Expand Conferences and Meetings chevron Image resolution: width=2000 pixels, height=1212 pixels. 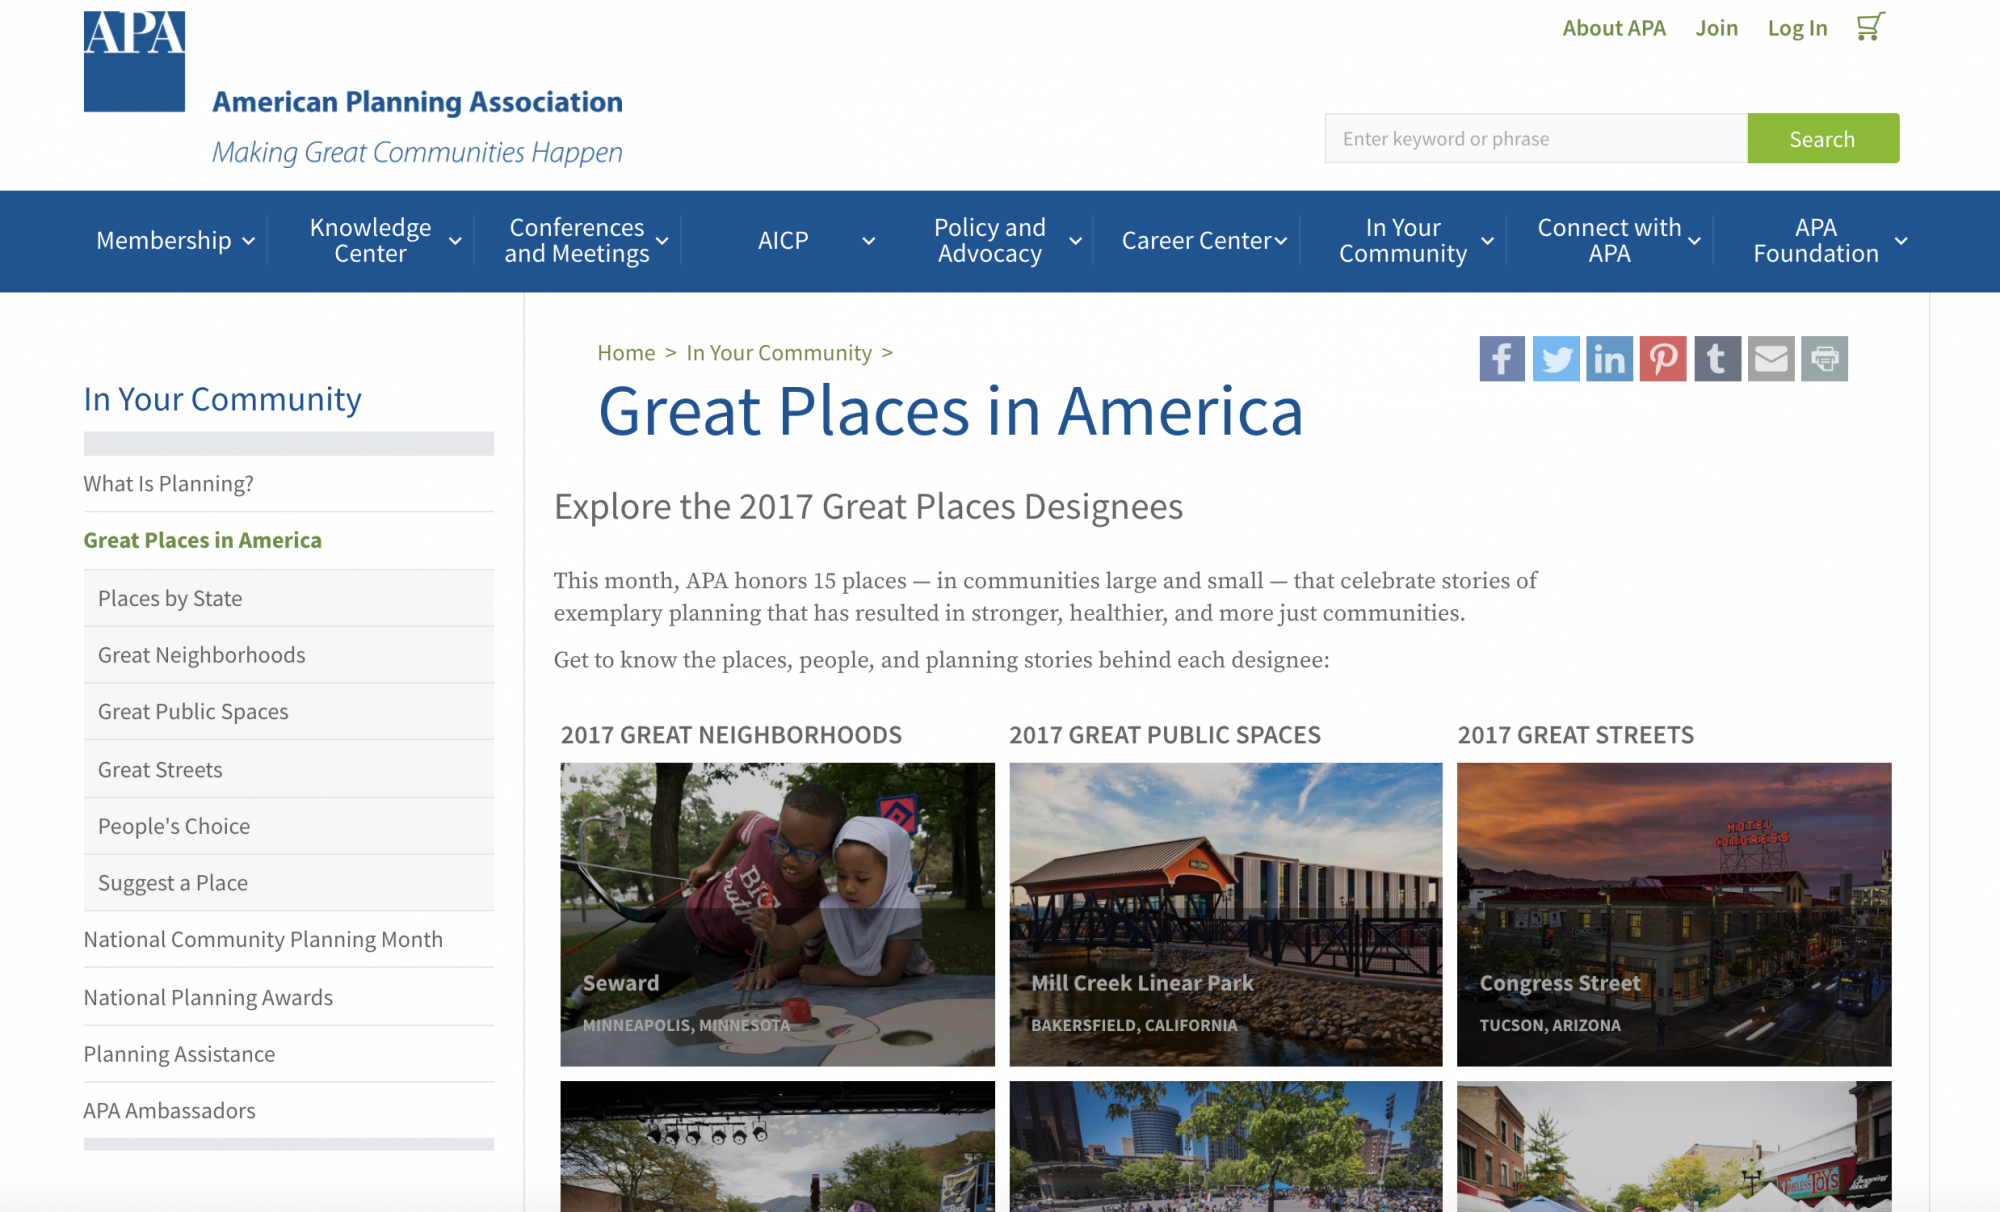coord(662,241)
